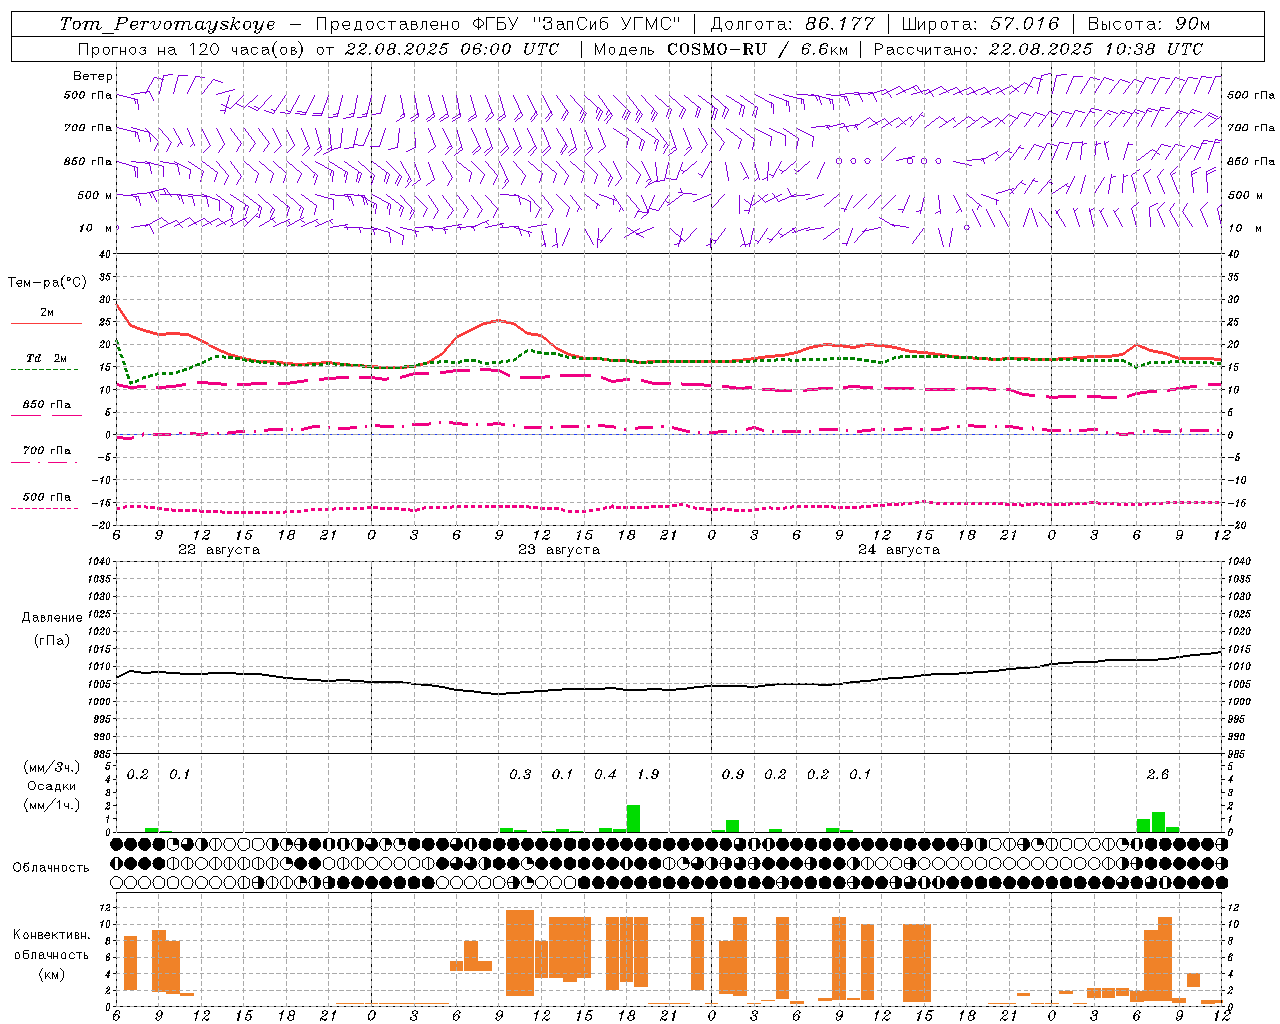Click the precipitation value 1.9

[648, 775]
